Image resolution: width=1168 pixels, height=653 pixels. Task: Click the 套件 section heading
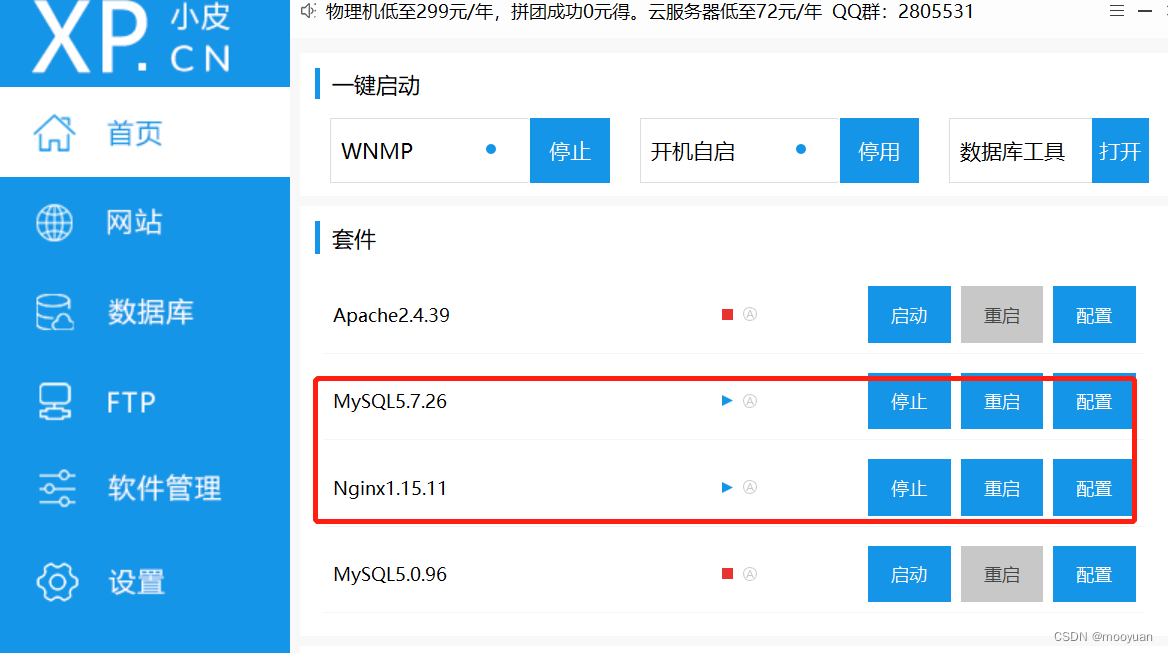(x=354, y=239)
